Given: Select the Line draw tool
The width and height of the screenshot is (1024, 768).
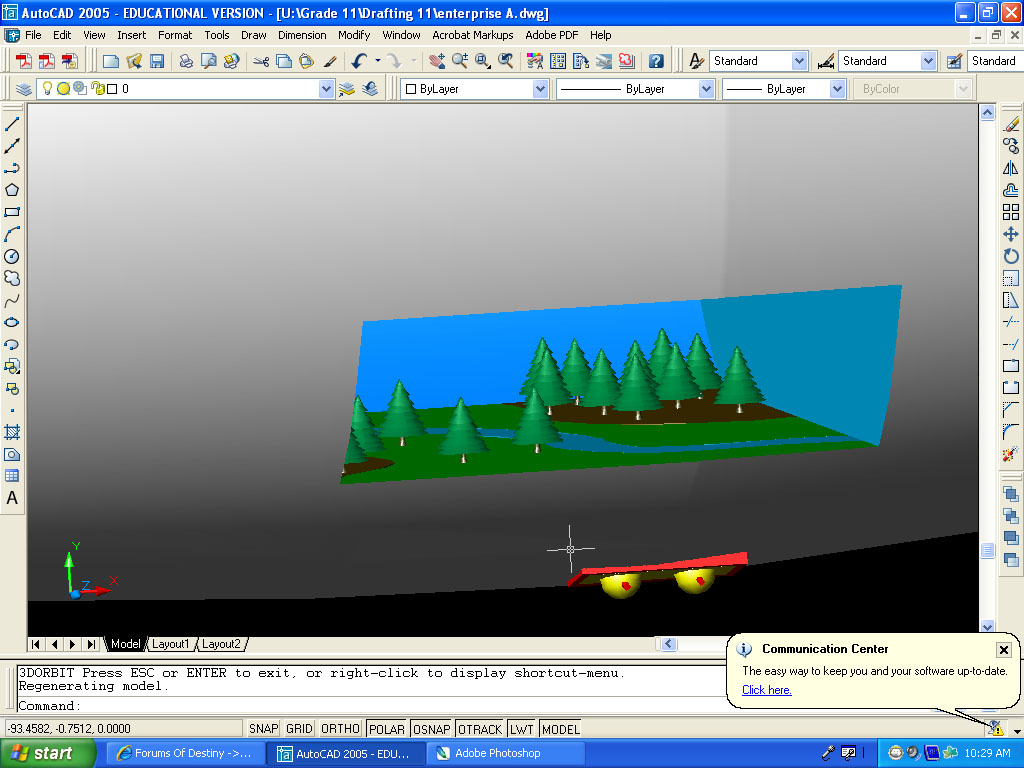Looking at the screenshot, I should [x=12, y=125].
